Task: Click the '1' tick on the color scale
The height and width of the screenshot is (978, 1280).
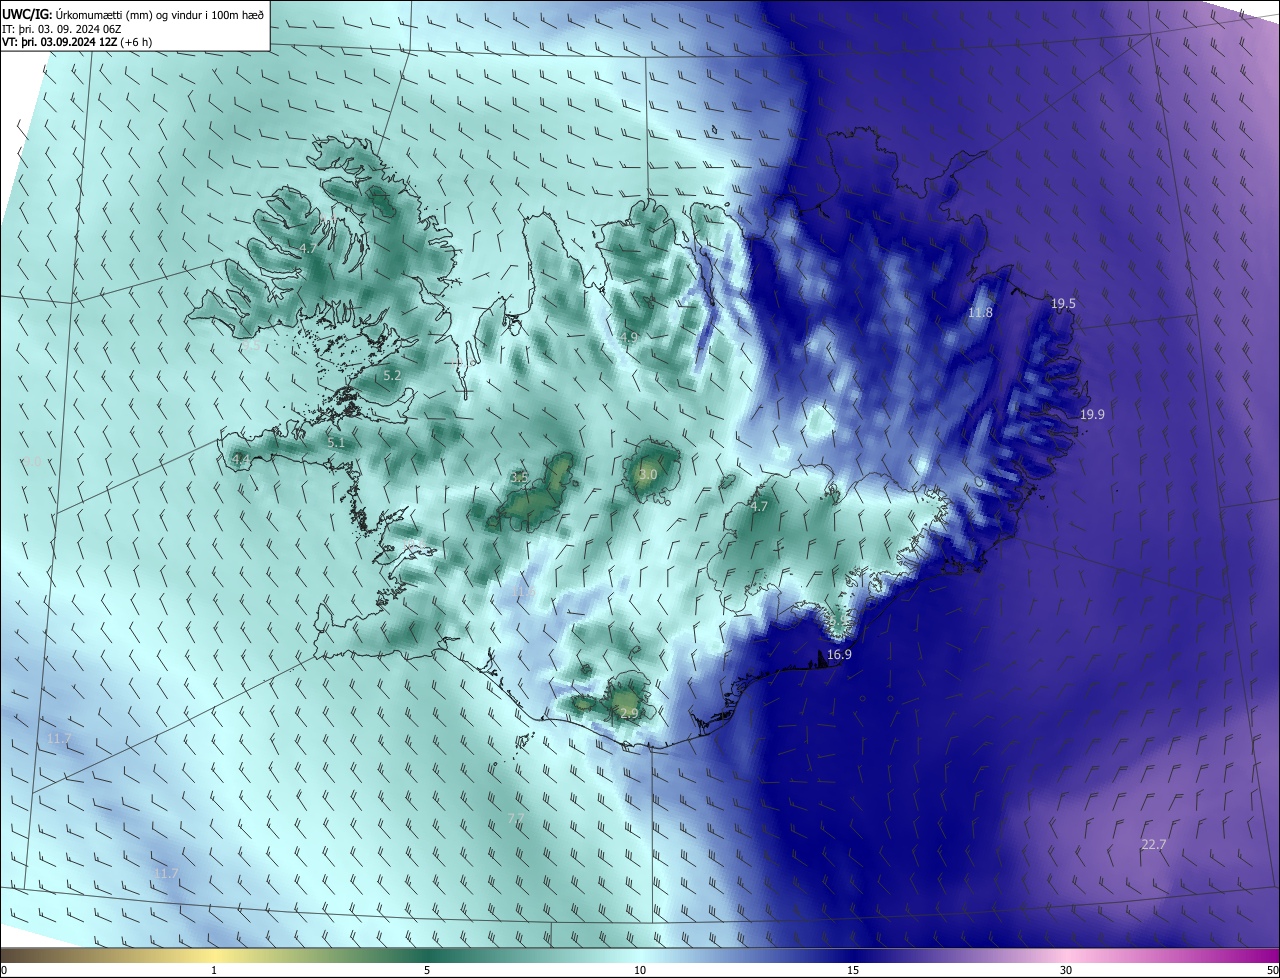Action: tap(213, 971)
